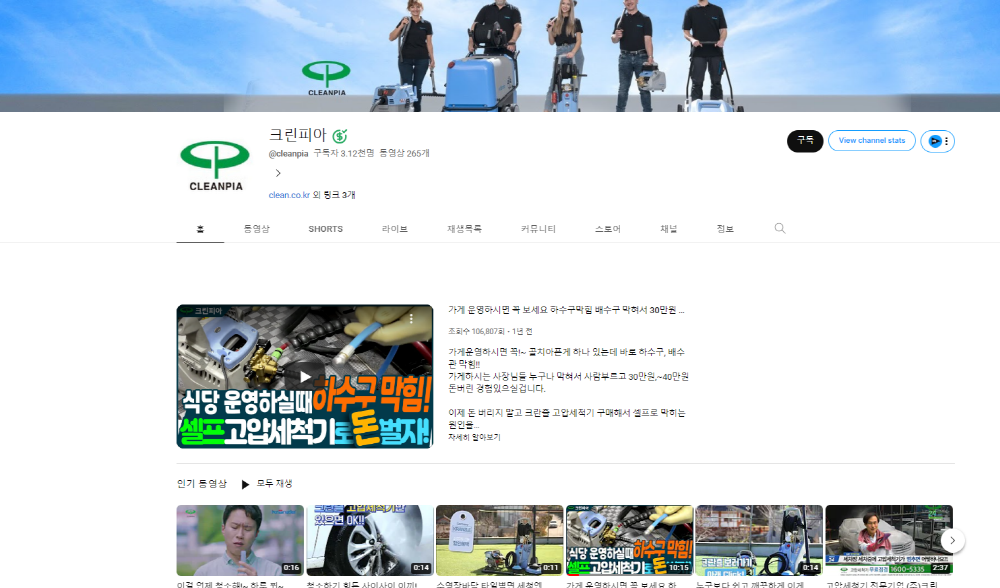Go to the 커뮤니티 tab

pos(538,229)
